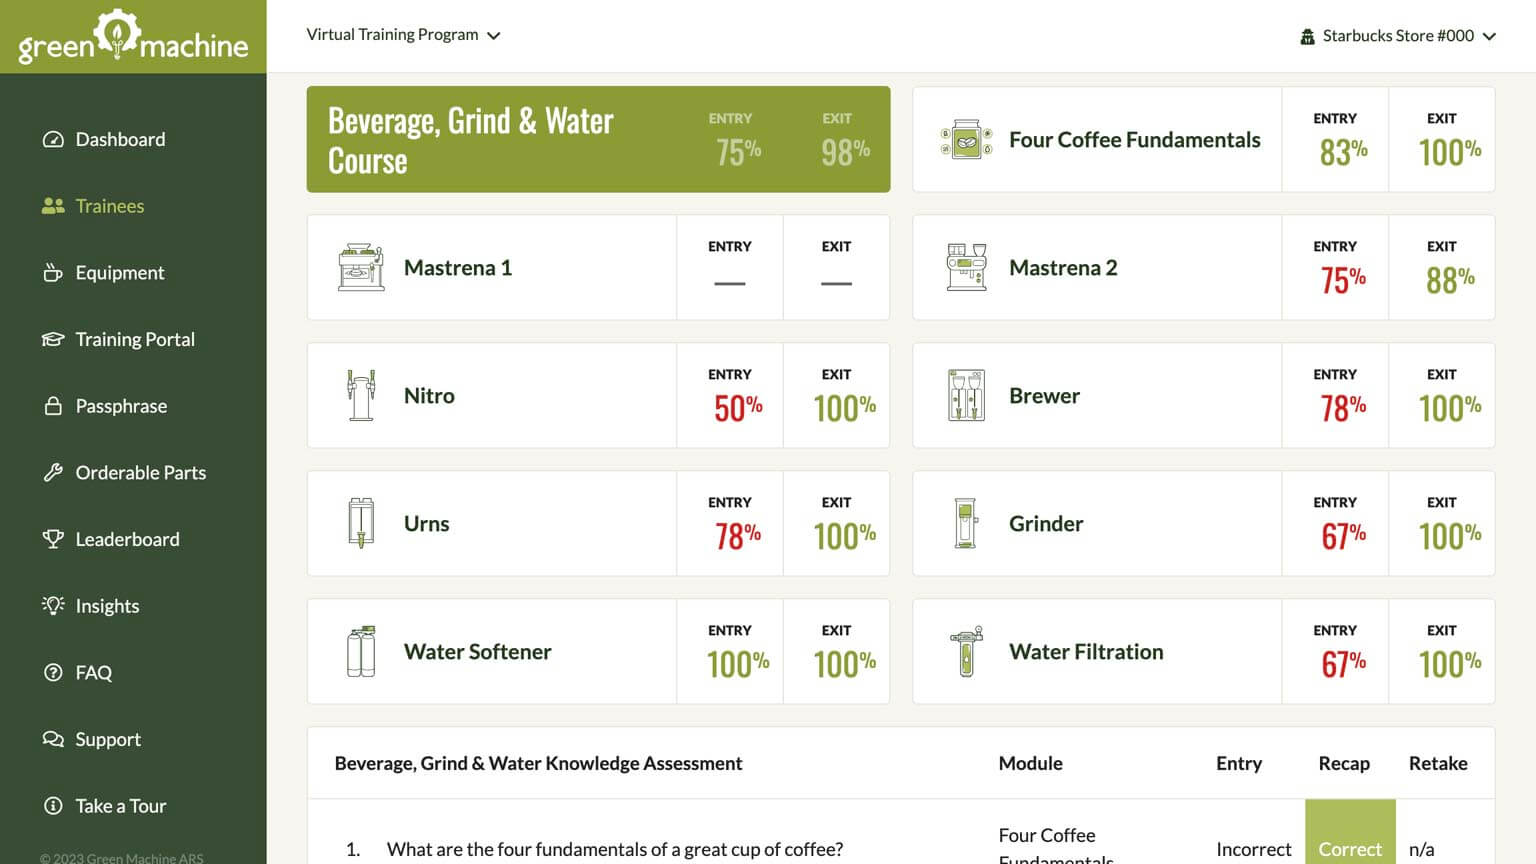This screenshot has height=864, width=1536.
Task: Click the Passphrase lock icon
Action: click(x=53, y=406)
